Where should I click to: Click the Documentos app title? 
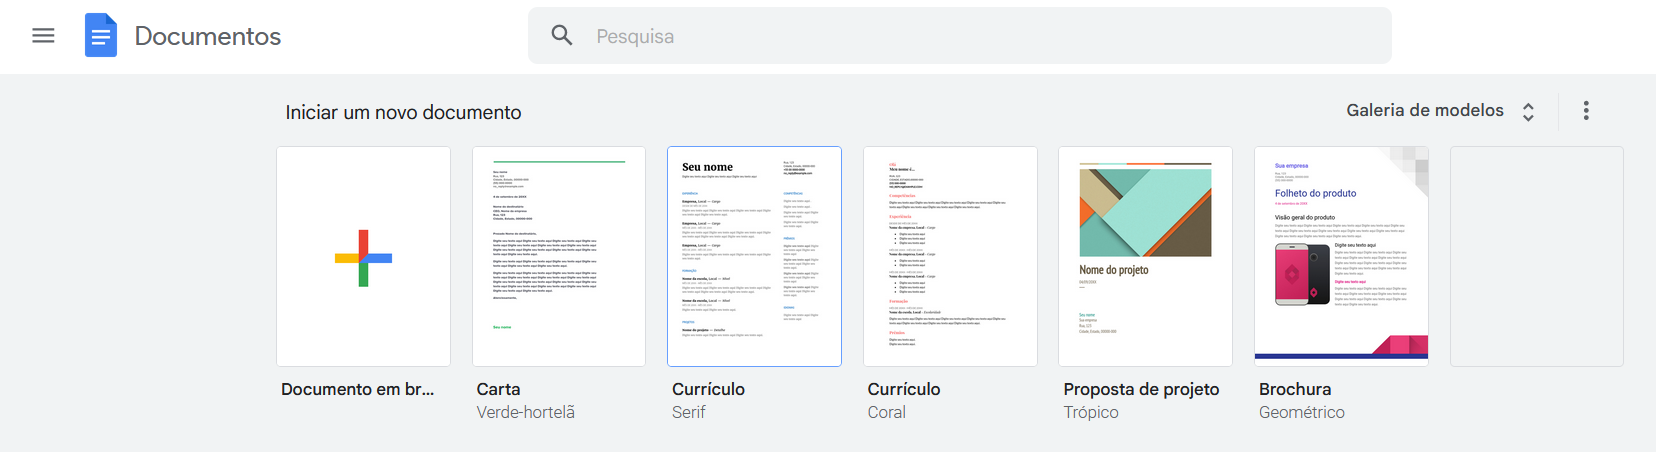click(208, 36)
